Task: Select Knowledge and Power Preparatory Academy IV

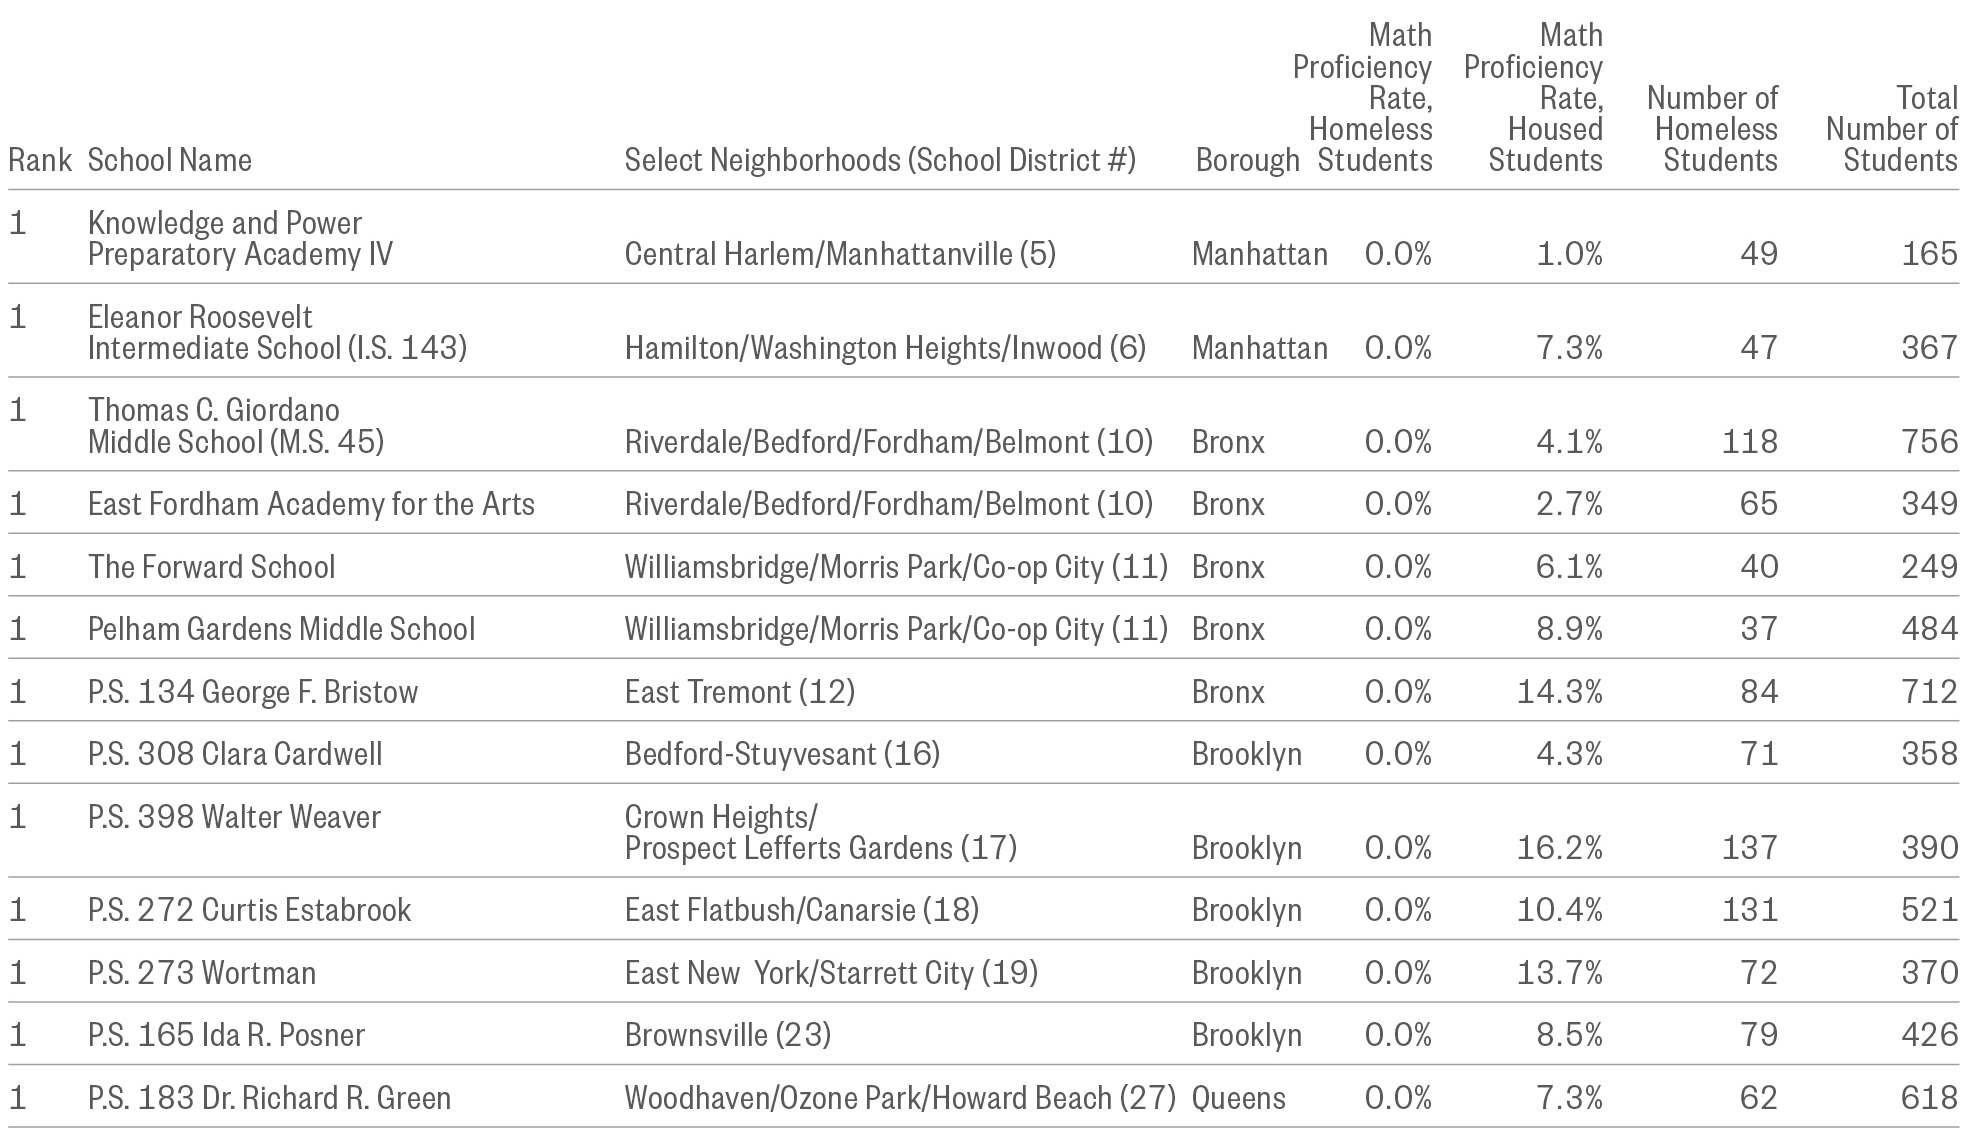Action: coord(240,238)
